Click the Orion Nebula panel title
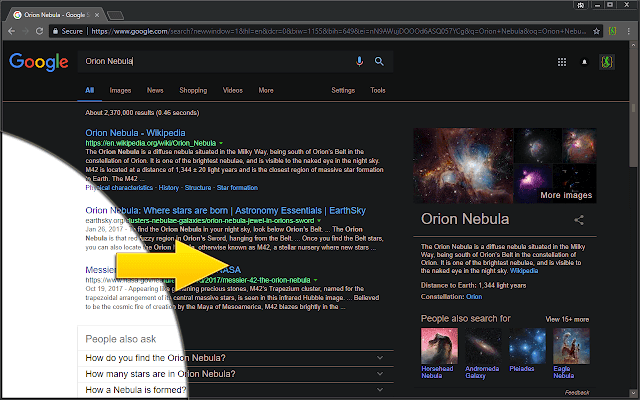Screen dimensions: 640x400 [x=465, y=219]
